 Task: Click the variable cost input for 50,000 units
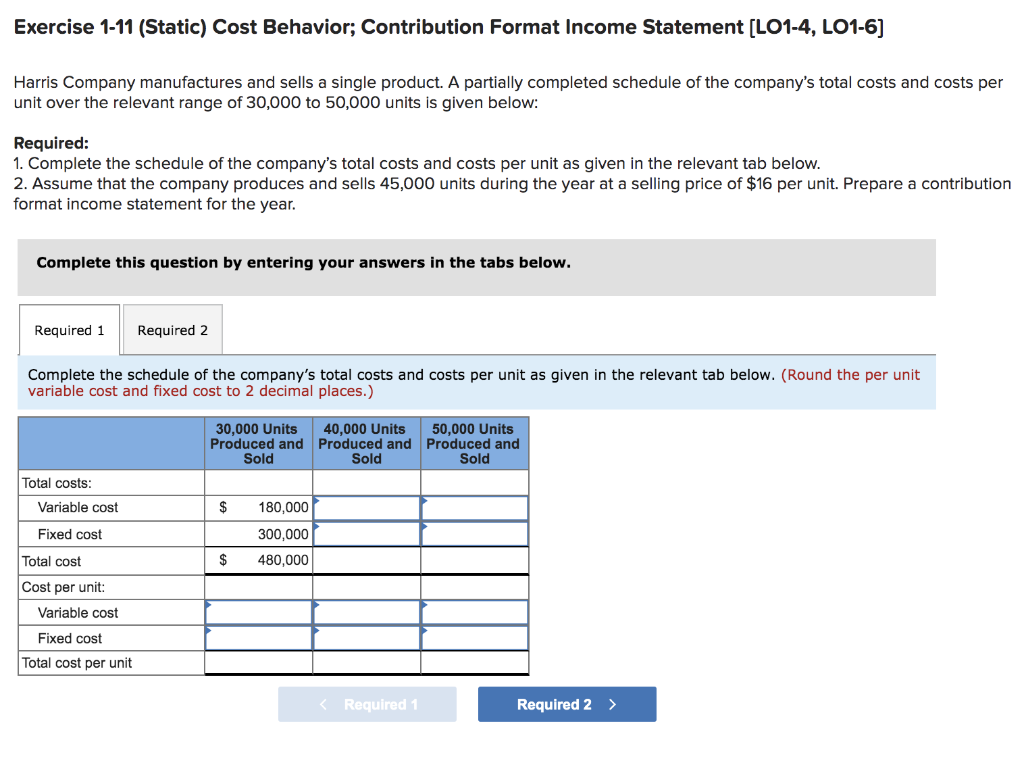[474, 507]
